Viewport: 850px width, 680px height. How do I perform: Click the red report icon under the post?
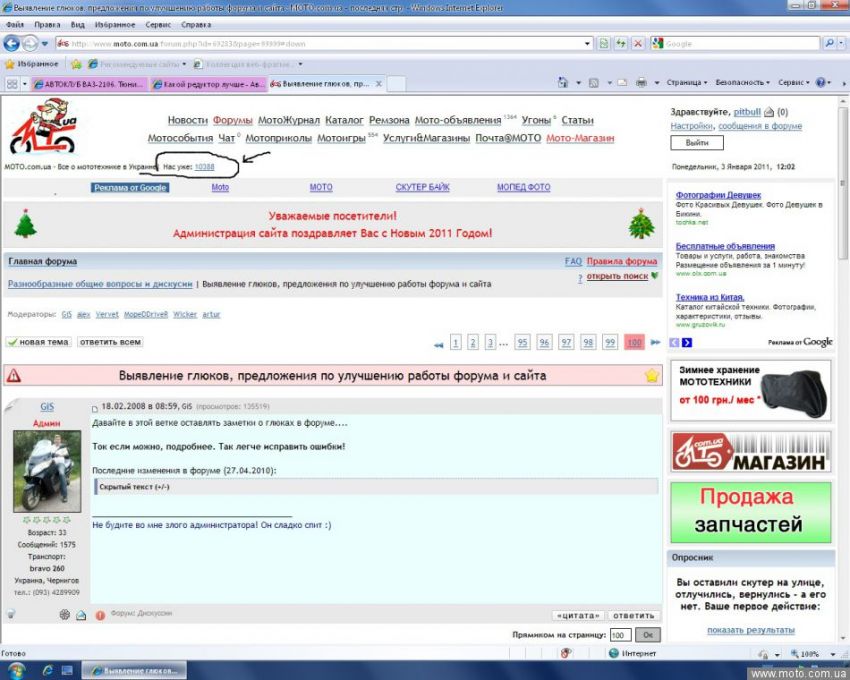click(100, 615)
